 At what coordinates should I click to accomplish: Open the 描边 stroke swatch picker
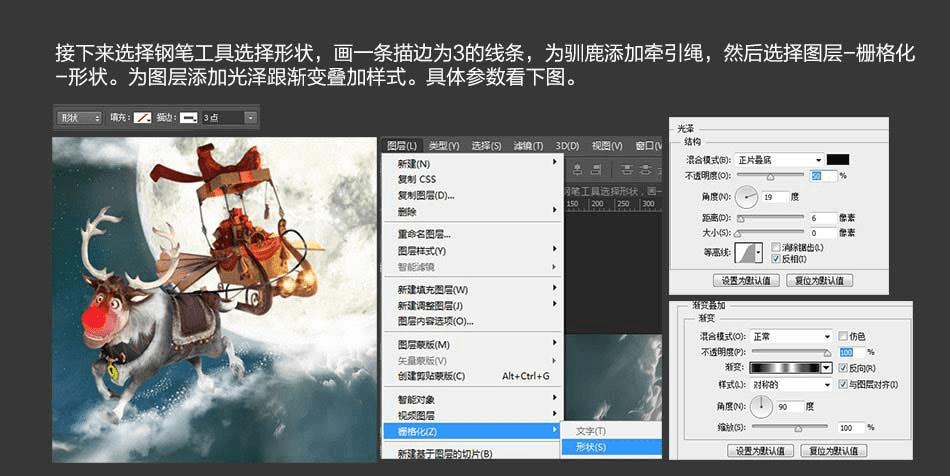click(x=189, y=117)
